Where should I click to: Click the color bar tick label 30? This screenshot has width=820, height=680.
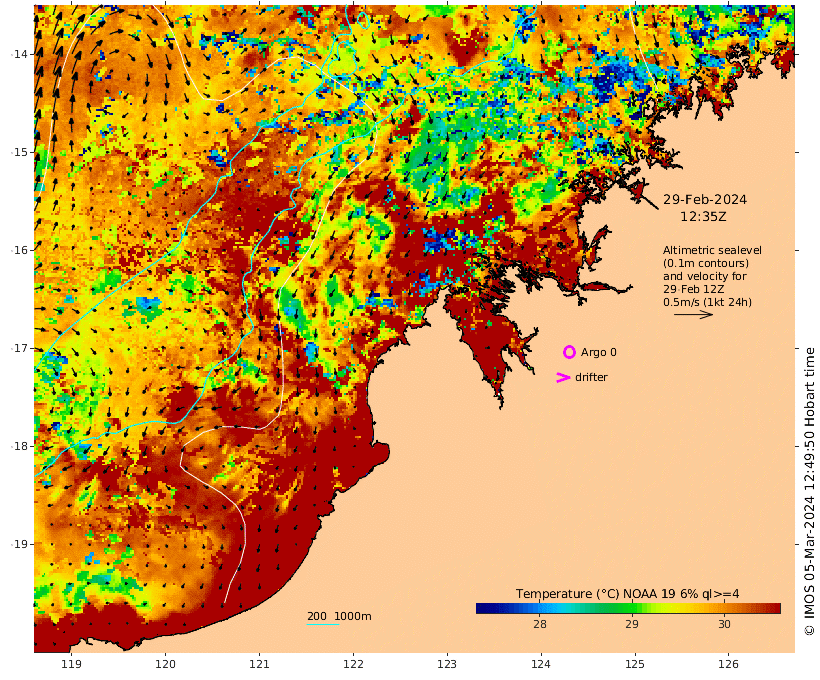tap(724, 624)
